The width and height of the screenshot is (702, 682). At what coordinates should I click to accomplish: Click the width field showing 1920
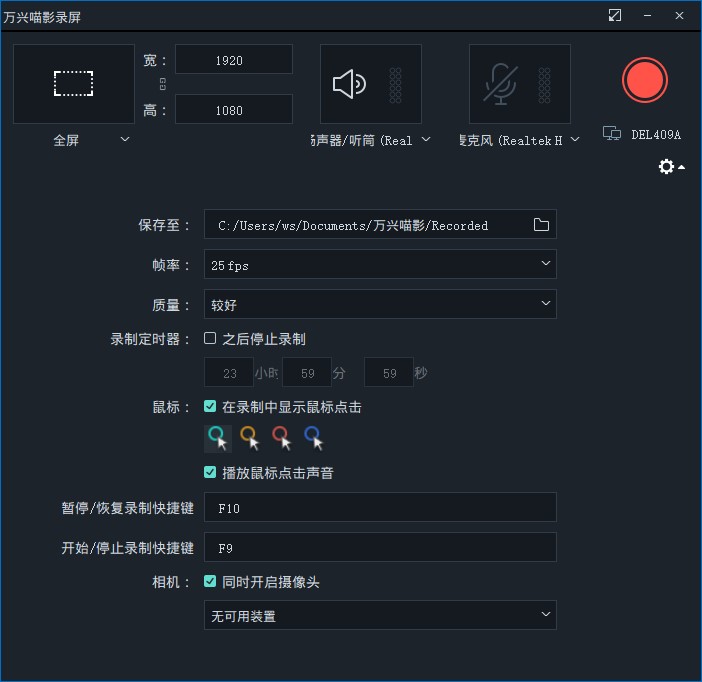234,60
